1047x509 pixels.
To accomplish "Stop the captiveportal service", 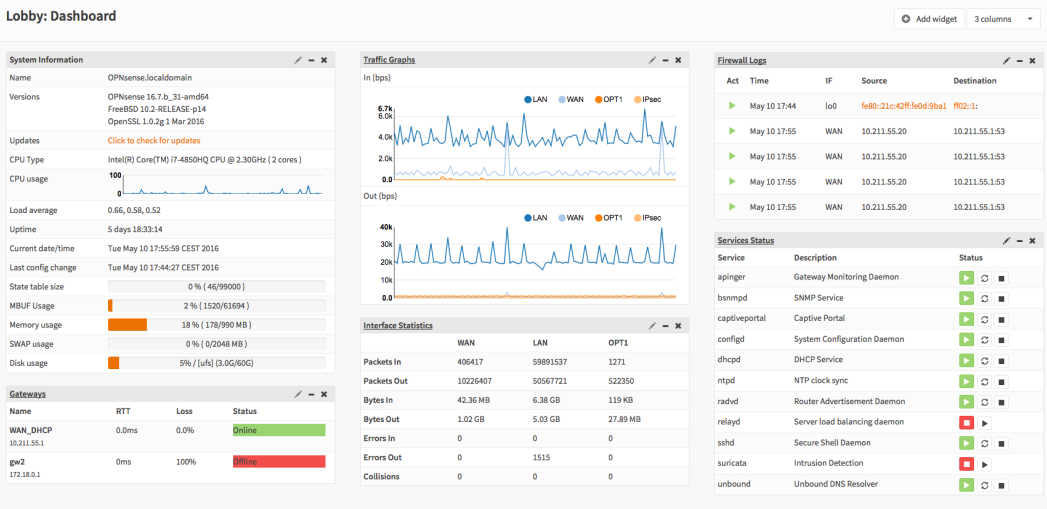I will tap(1001, 319).
